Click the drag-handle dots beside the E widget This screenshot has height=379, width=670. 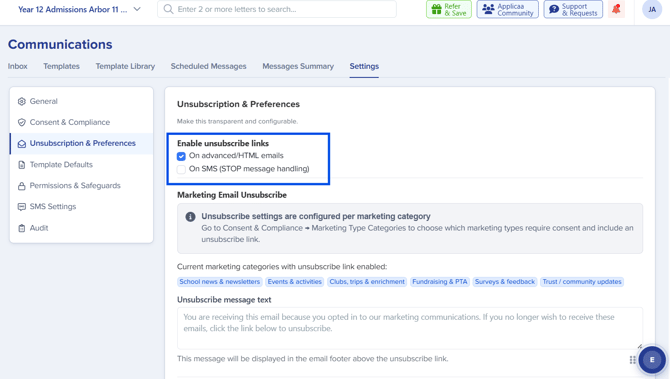[632, 360]
